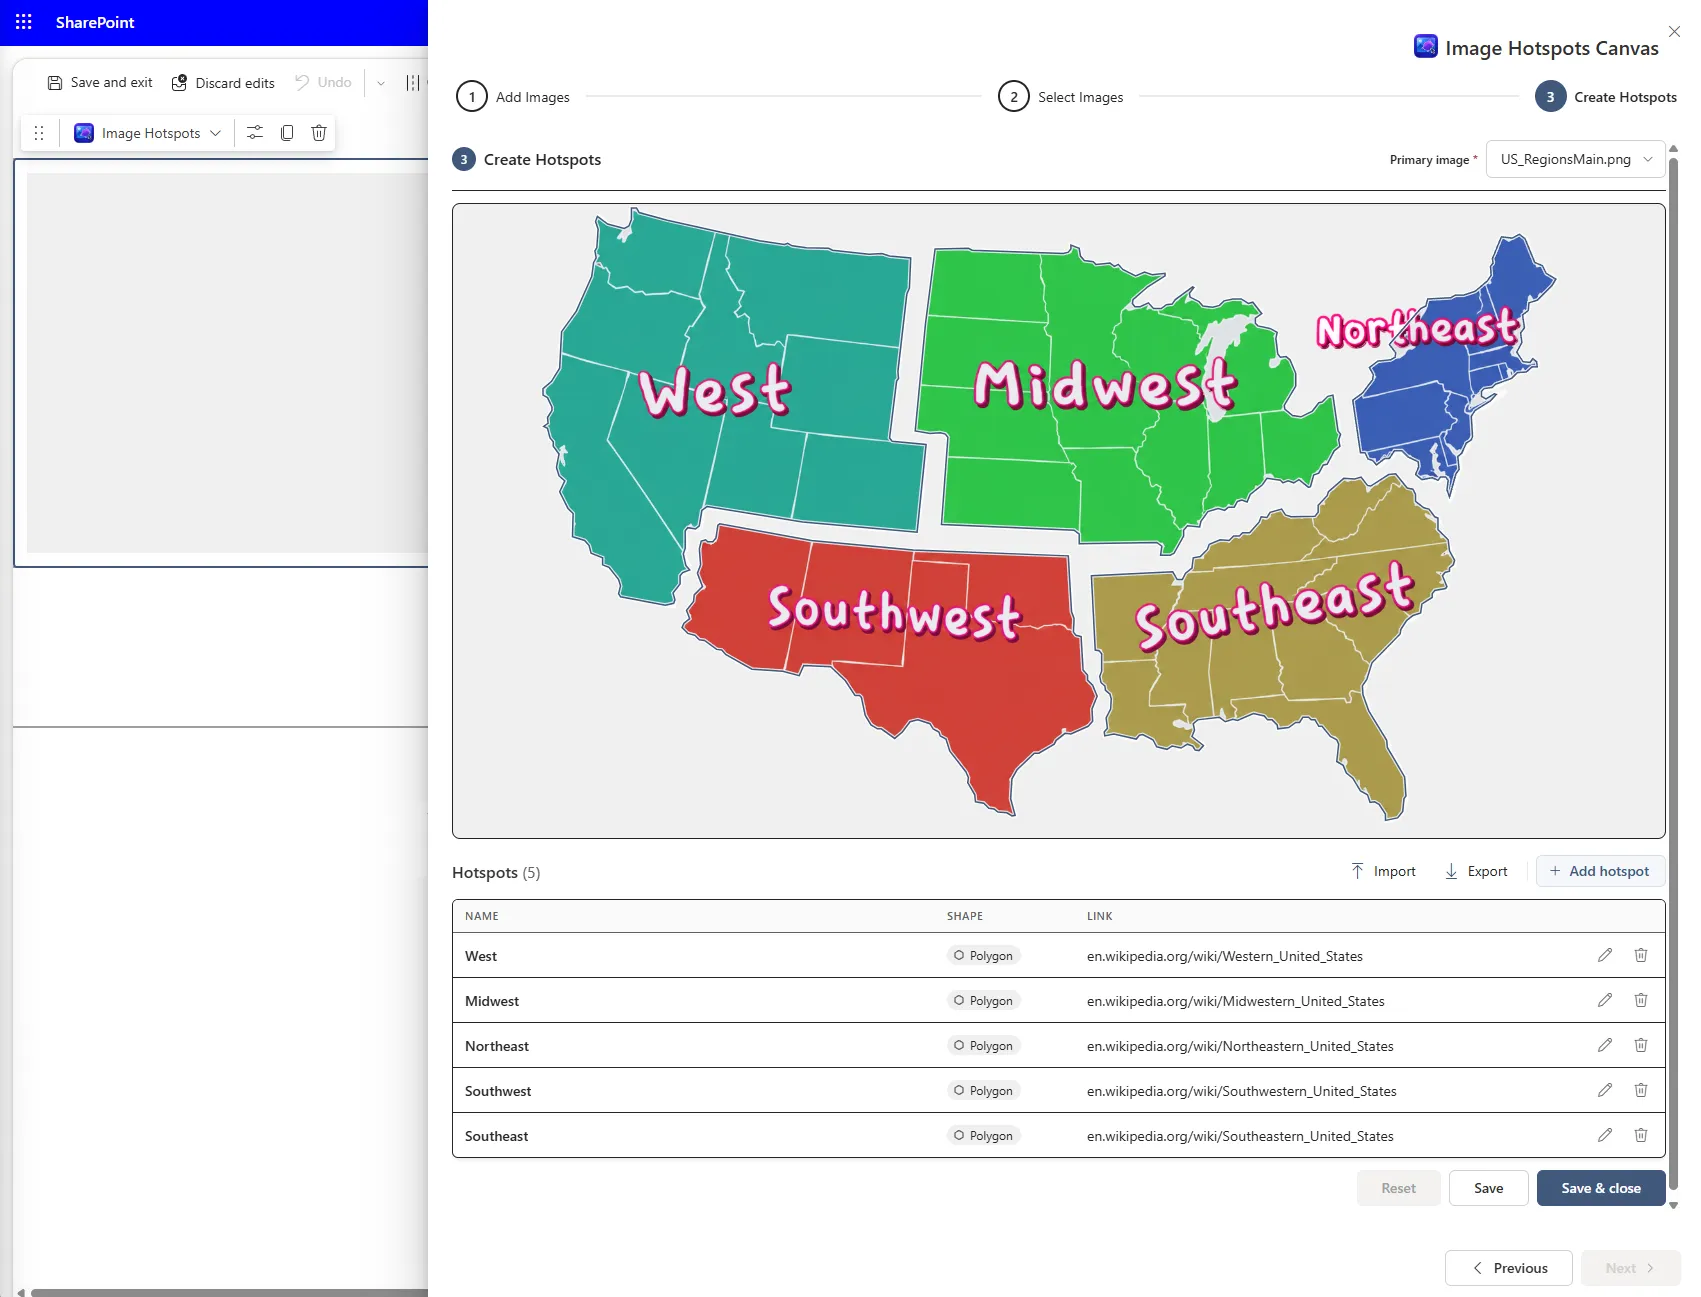1701x1297 pixels.
Task: Open web part properties sliders icon
Action: pyautogui.click(x=255, y=133)
